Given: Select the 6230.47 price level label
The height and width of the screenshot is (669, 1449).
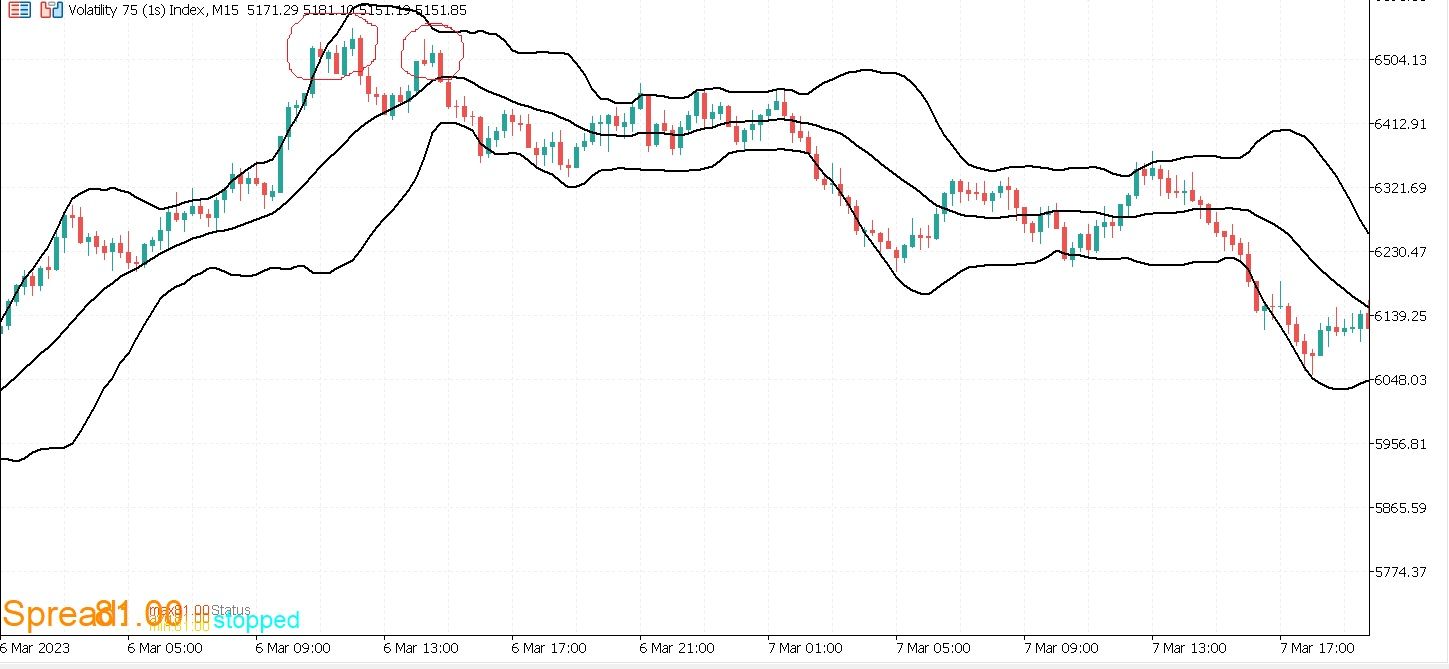Looking at the screenshot, I should (x=1402, y=252).
